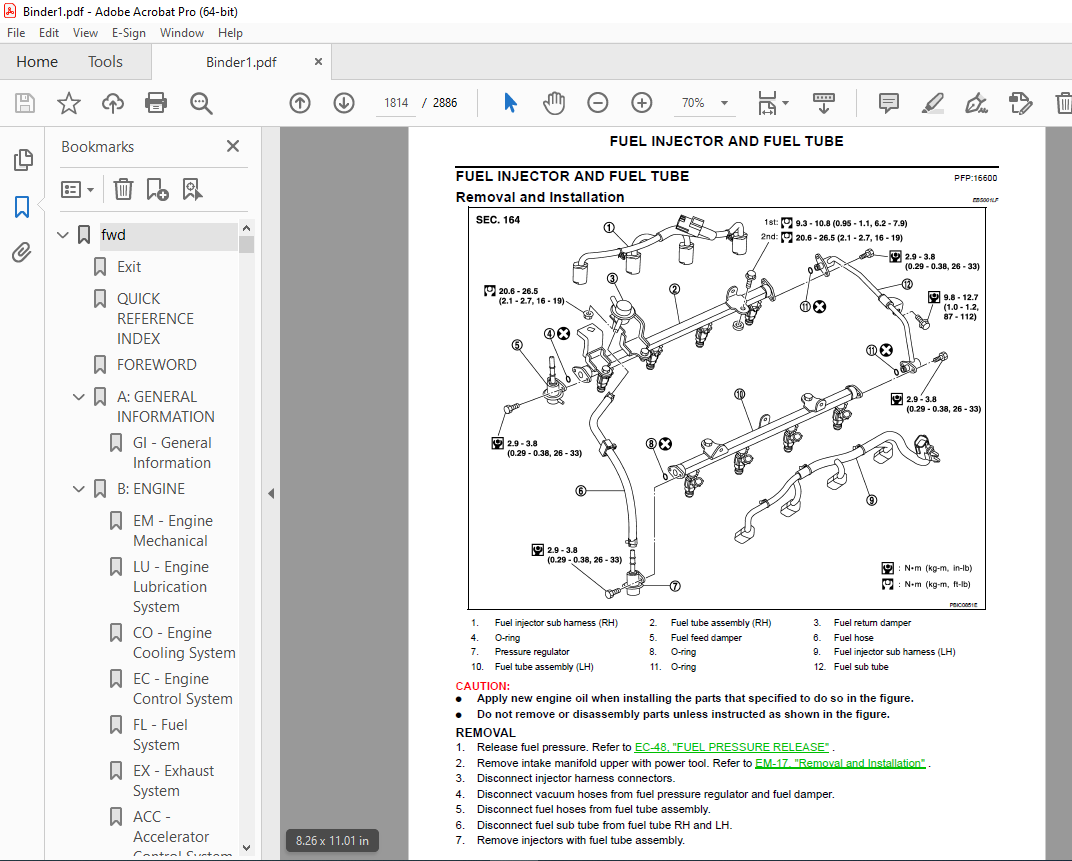Open the FOREWORD bookmark
Image resolution: width=1072 pixels, height=861 pixels.
[x=157, y=365]
